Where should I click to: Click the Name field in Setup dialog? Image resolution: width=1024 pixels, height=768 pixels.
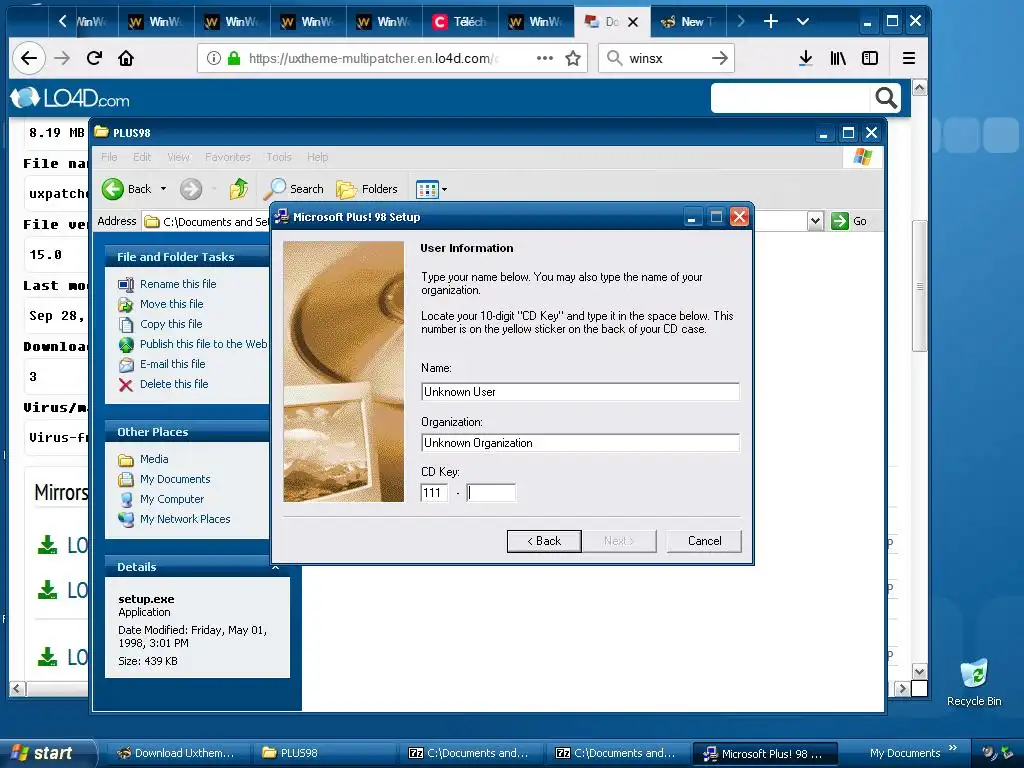pyautogui.click(x=580, y=392)
